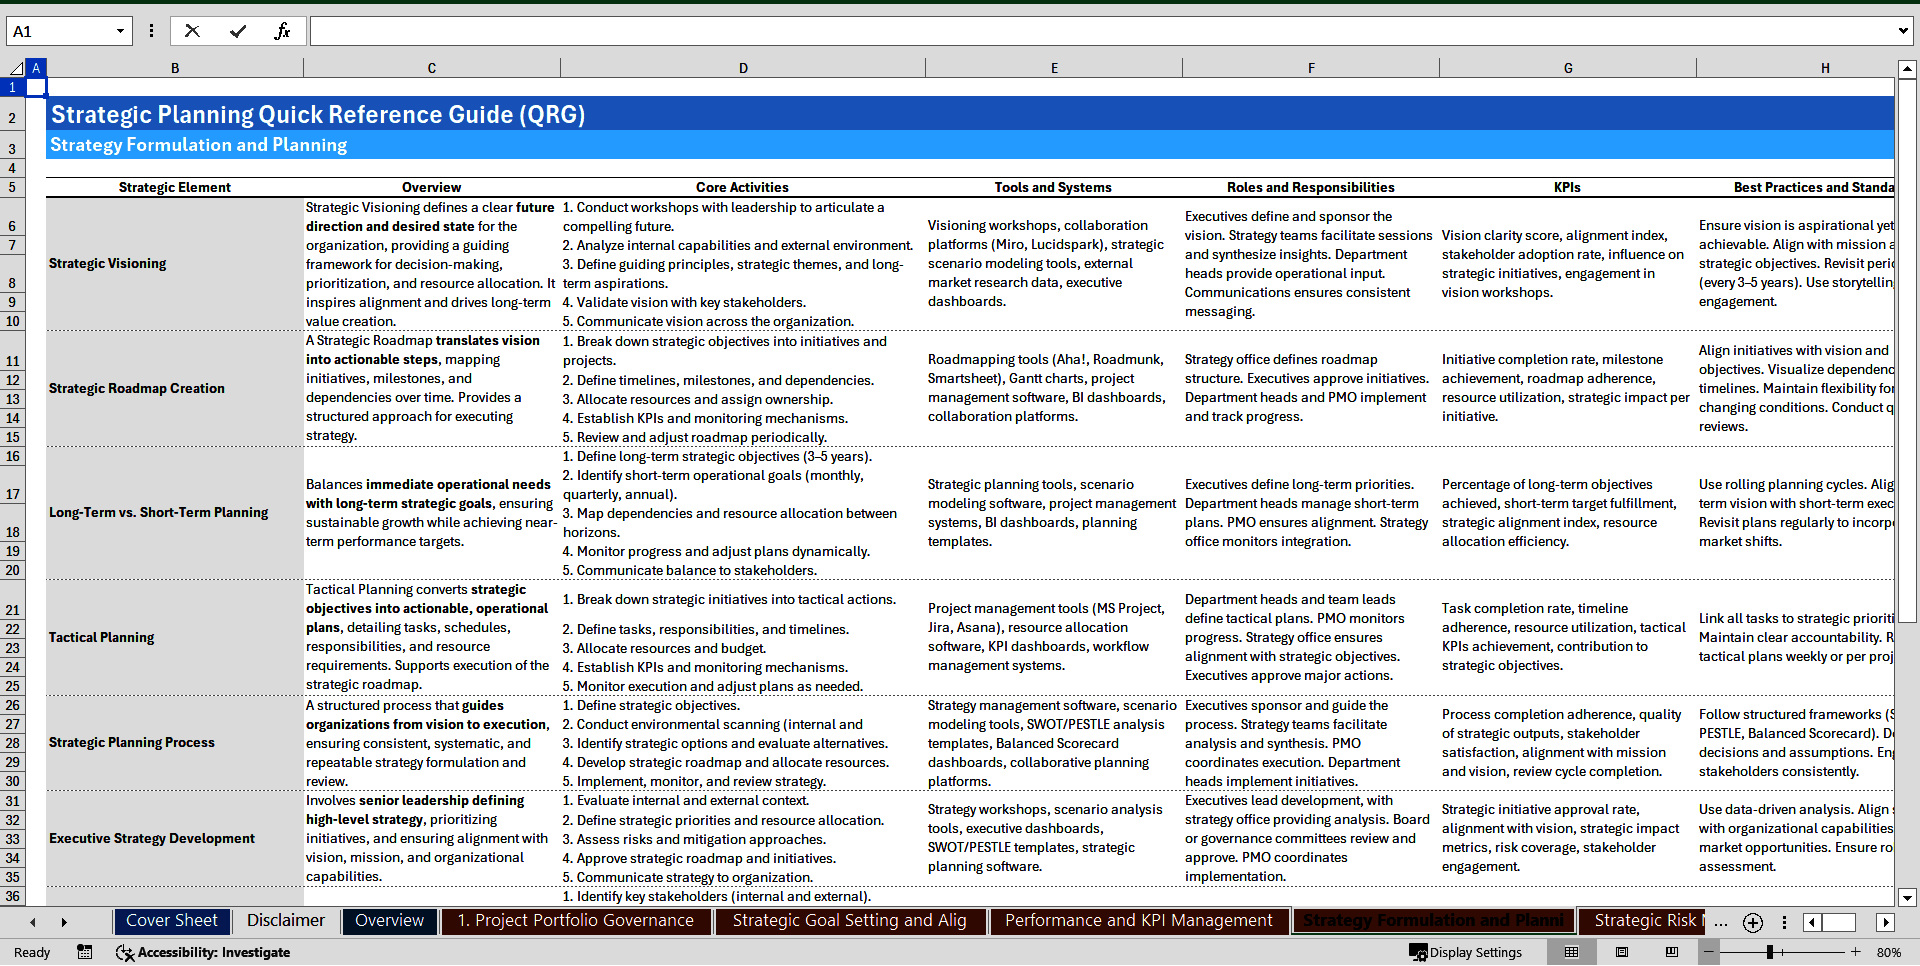This screenshot has height=966, width=1920.
Task: Add a new worksheet with the plus icon
Action: [1752, 922]
